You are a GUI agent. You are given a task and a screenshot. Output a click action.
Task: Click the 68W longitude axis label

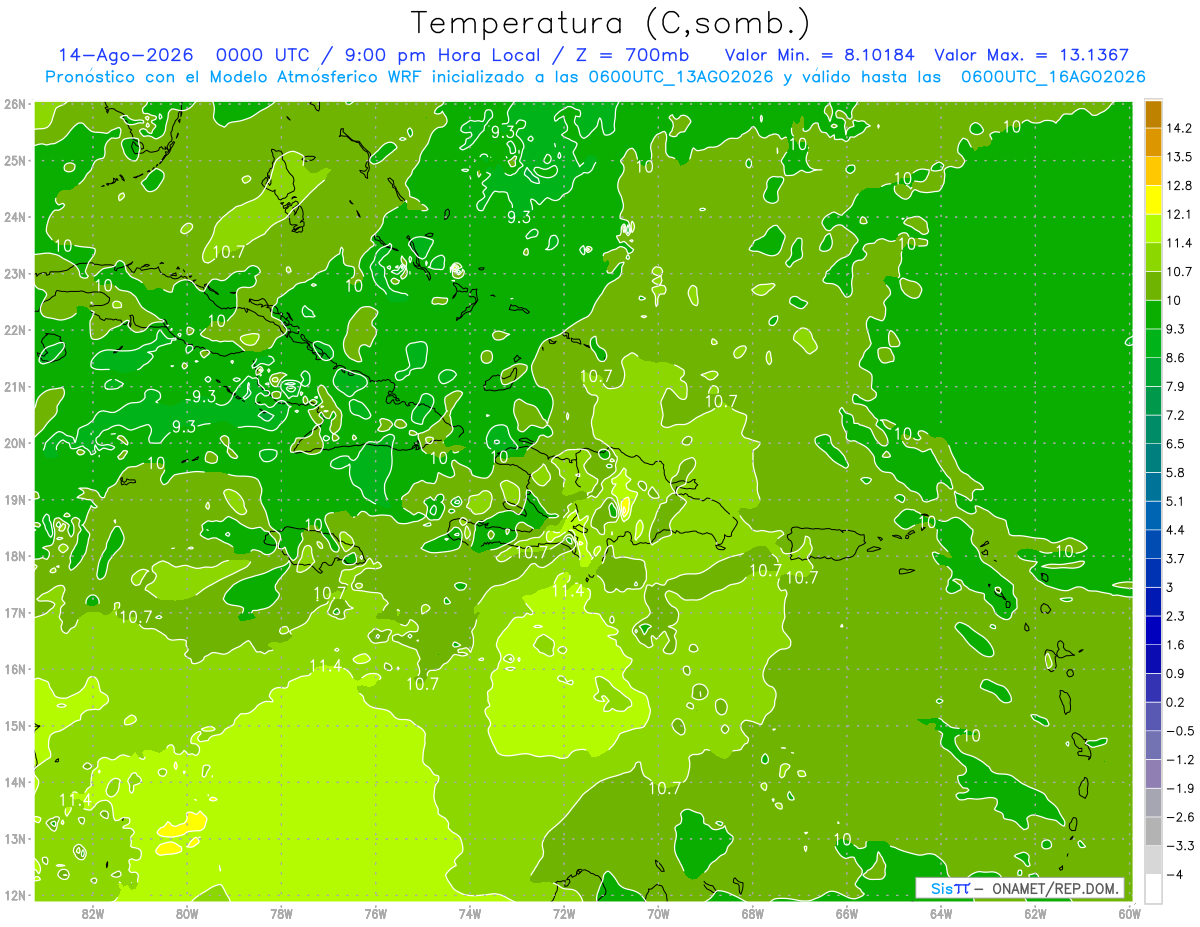click(752, 913)
